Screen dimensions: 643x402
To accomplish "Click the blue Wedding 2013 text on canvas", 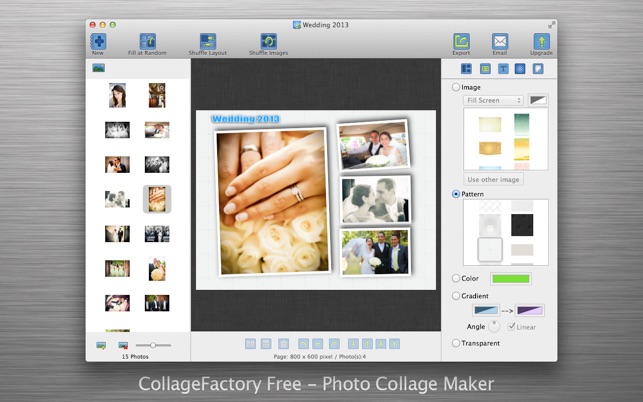I will [x=245, y=119].
